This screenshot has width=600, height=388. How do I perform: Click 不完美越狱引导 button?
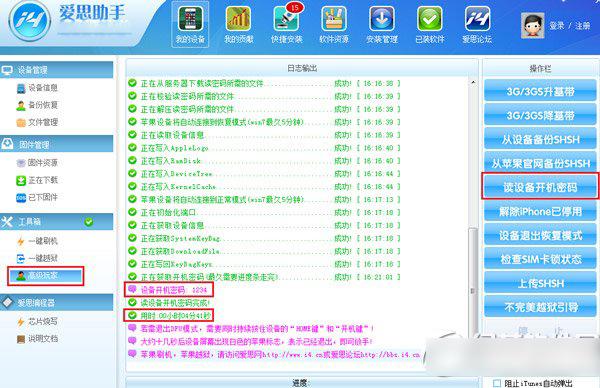[540, 307]
